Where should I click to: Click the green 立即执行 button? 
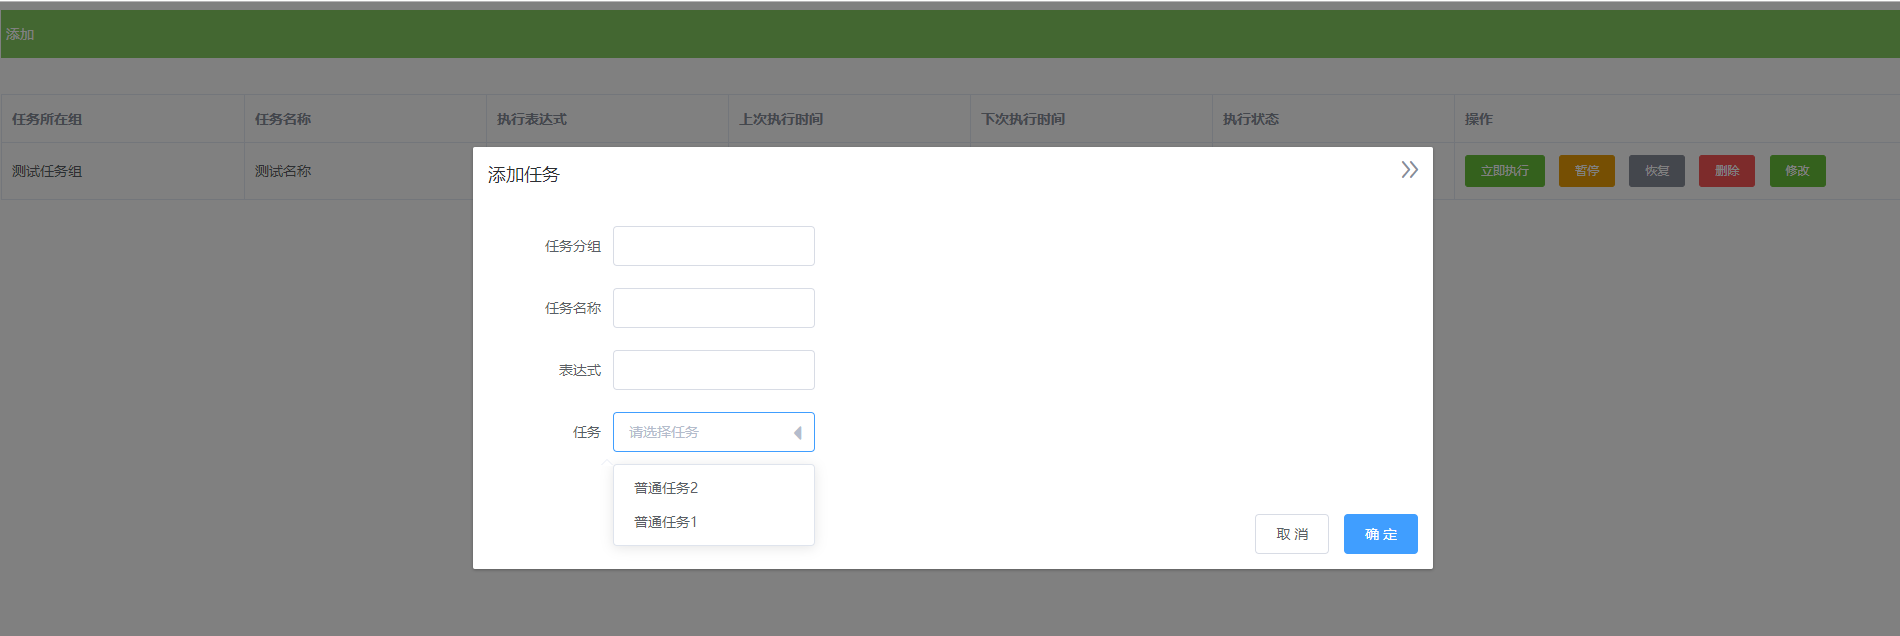(1505, 171)
